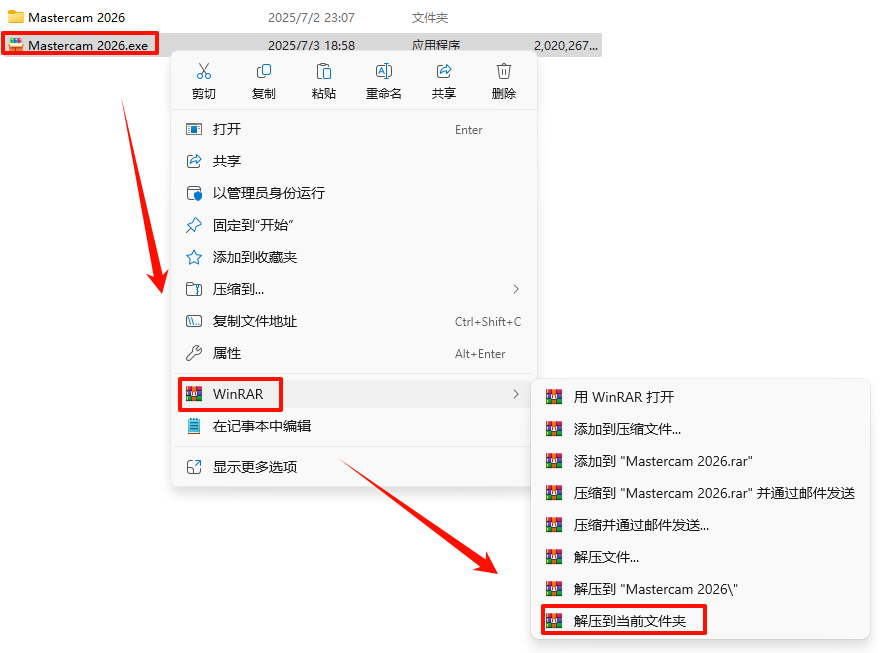Select 以管理员身份运行 menu entry
The height and width of the screenshot is (653, 880).
coord(354,194)
